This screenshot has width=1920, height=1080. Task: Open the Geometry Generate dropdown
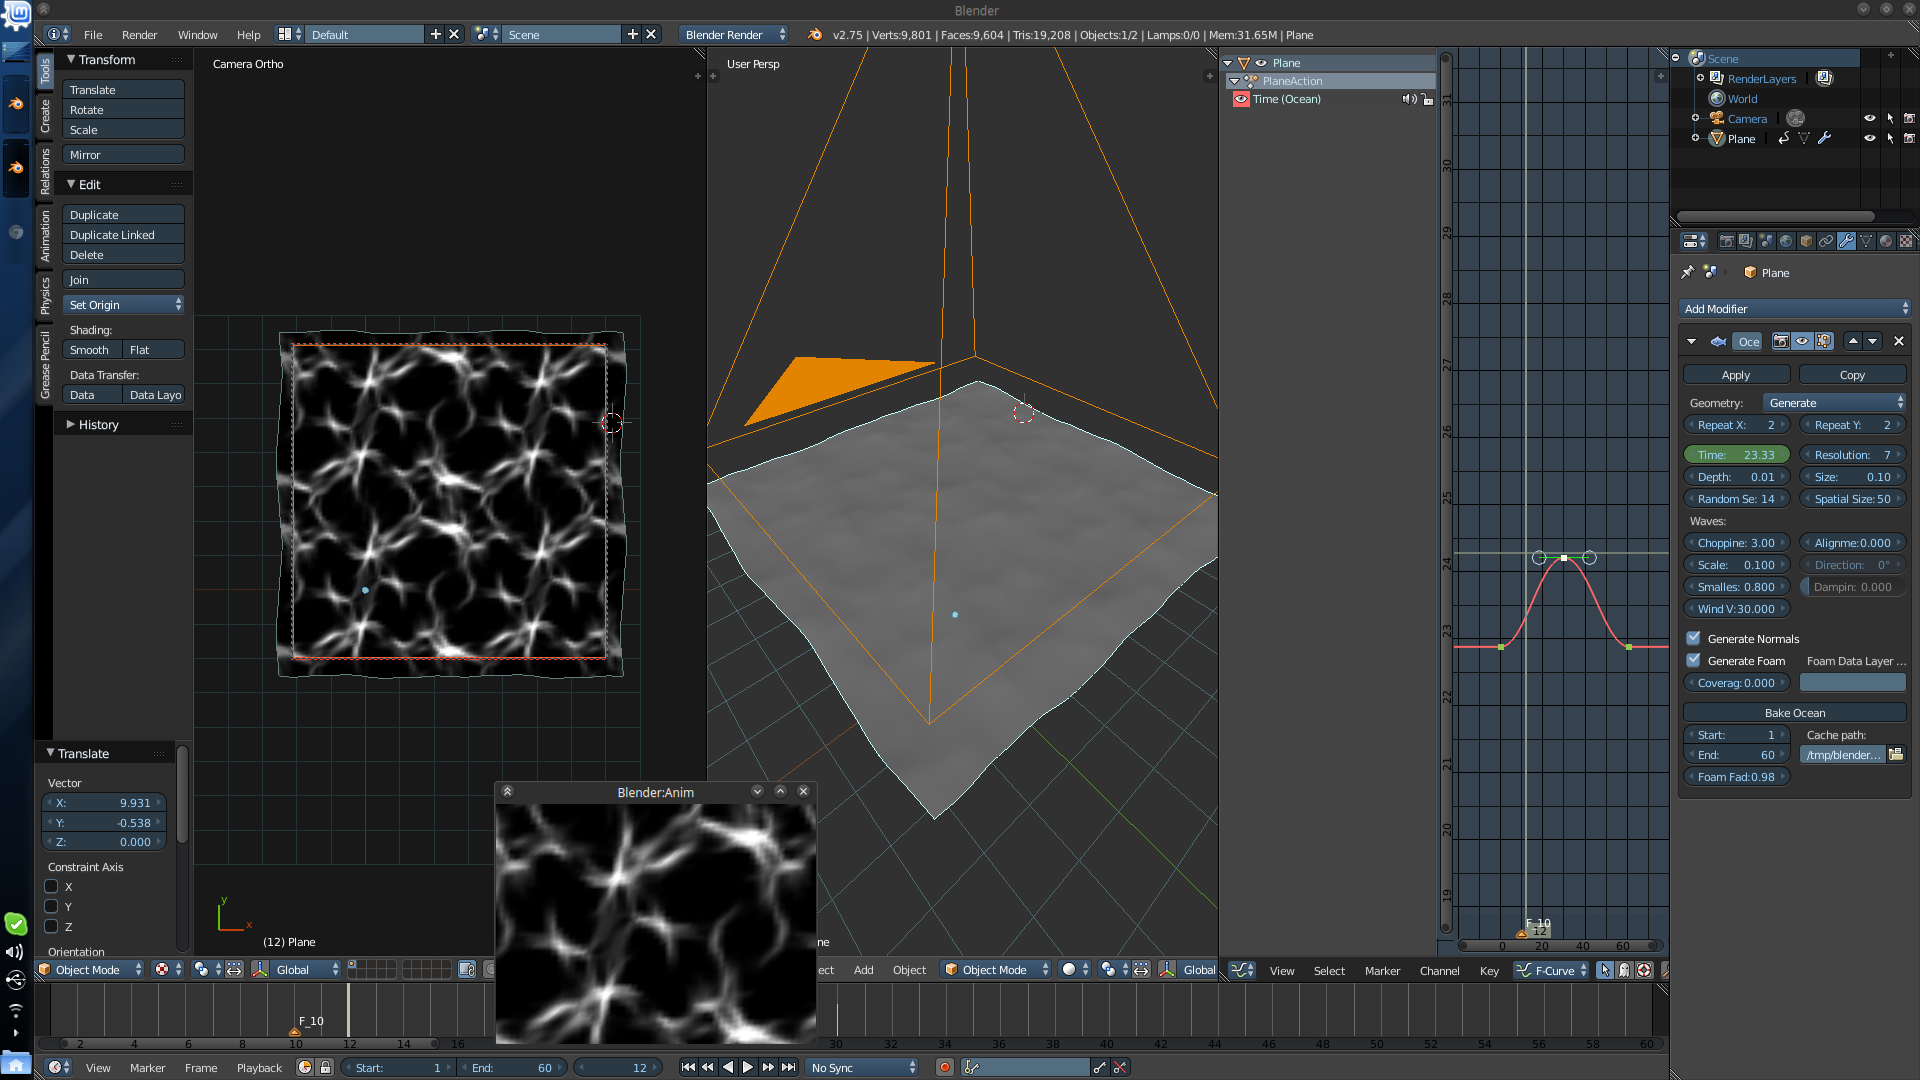tap(1835, 403)
